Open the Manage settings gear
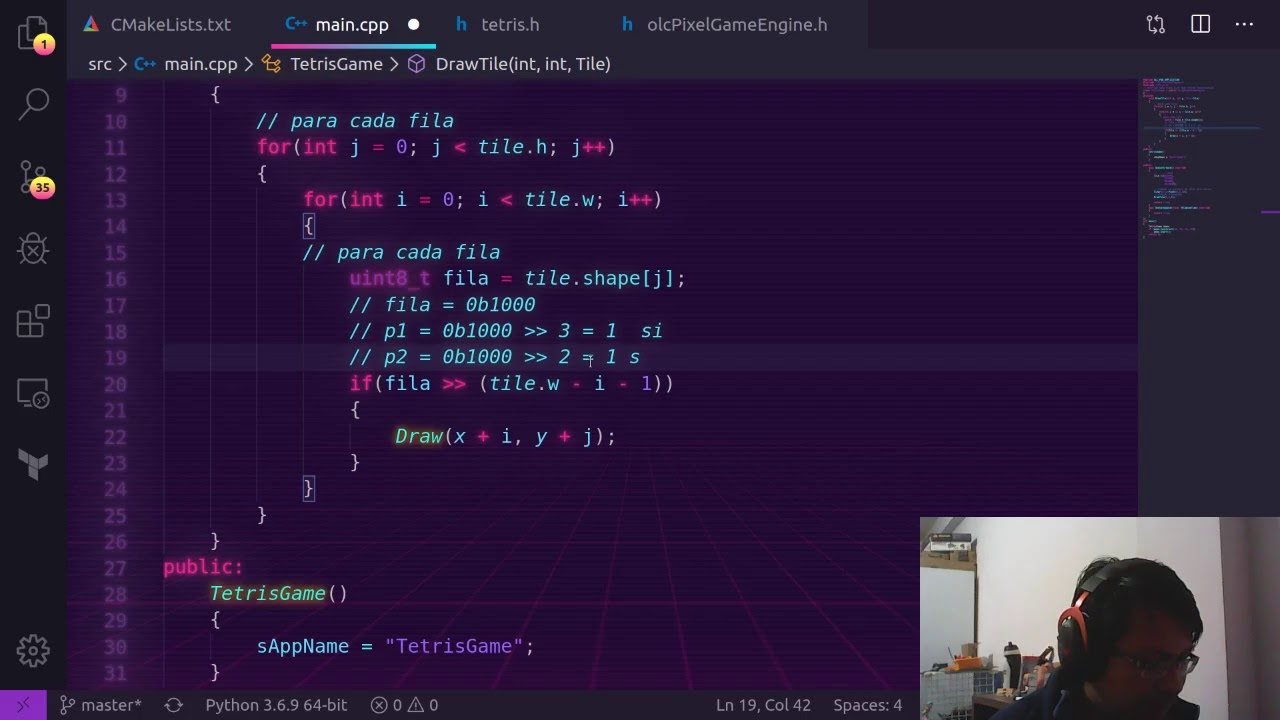The height and width of the screenshot is (720, 1280). tap(33, 651)
